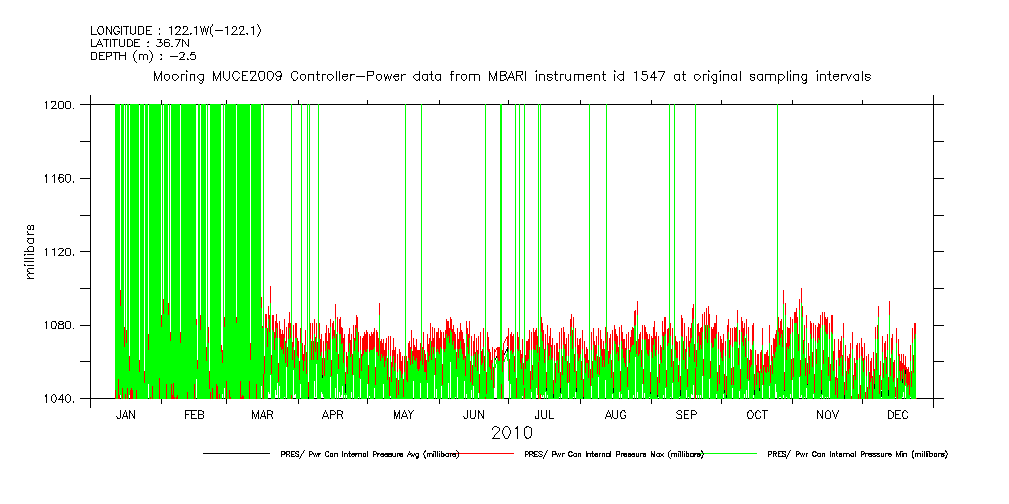Viewport: 1009px width, 504px height.
Task: Click the SEP month label on x-axis
Action: click(686, 414)
